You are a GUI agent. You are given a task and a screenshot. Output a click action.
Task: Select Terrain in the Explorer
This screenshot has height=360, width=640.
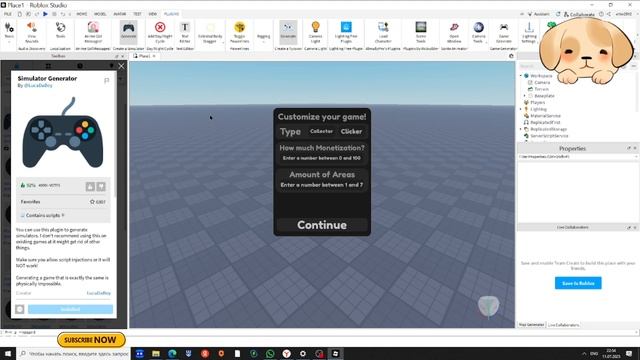(541, 89)
